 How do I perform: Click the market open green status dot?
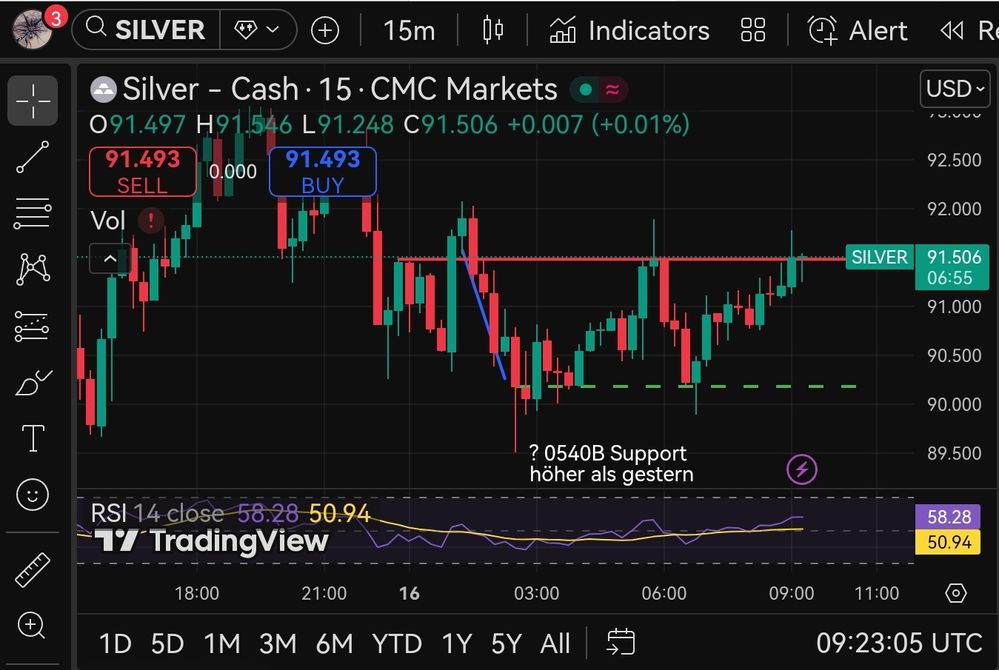click(x=586, y=90)
